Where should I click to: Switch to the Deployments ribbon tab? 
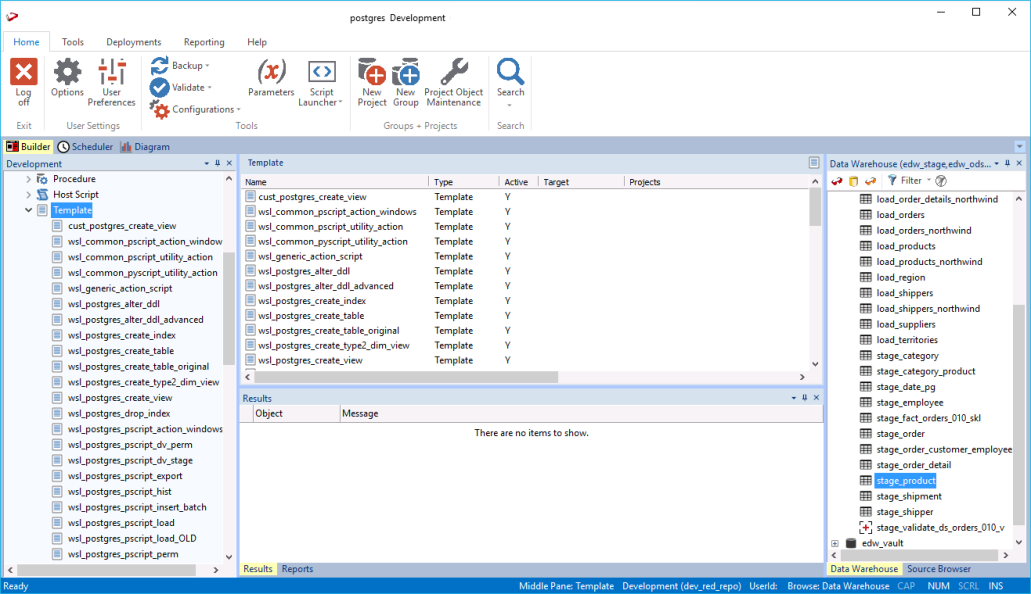pos(133,42)
